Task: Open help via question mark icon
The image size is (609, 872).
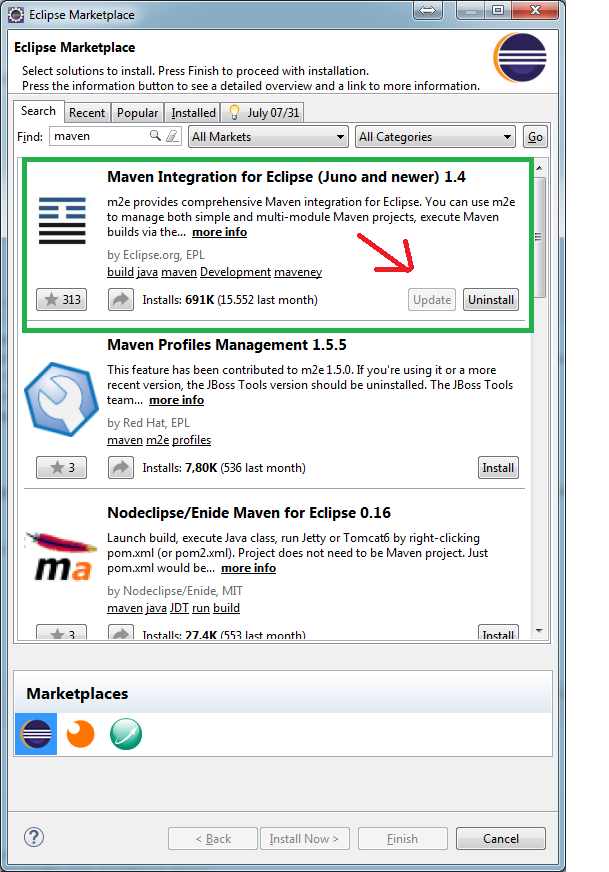Action: [x=34, y=837]
